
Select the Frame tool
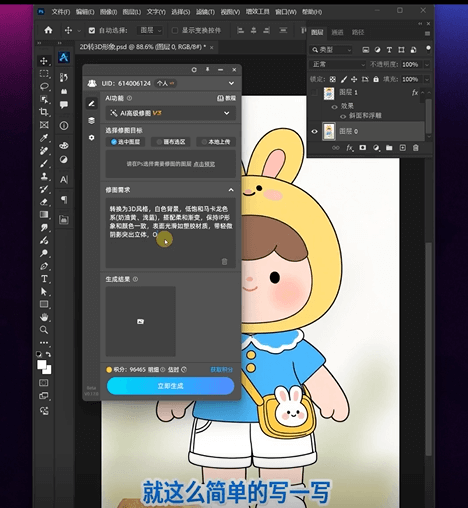point(44,125)
